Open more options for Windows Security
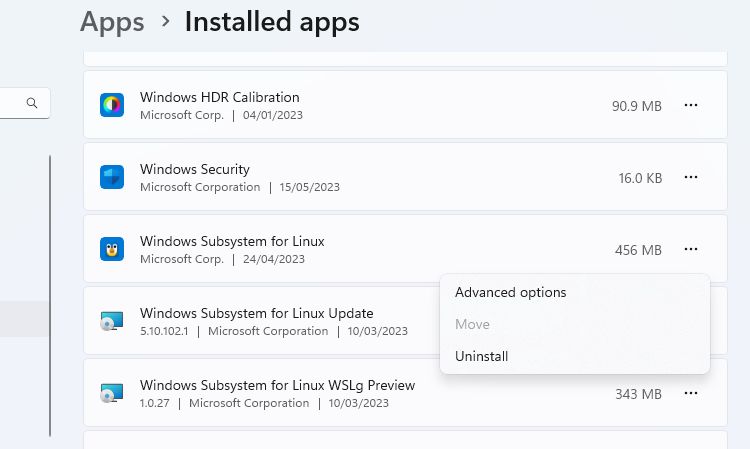The height and width of the screenshot is (449, 750). [691, 177]
